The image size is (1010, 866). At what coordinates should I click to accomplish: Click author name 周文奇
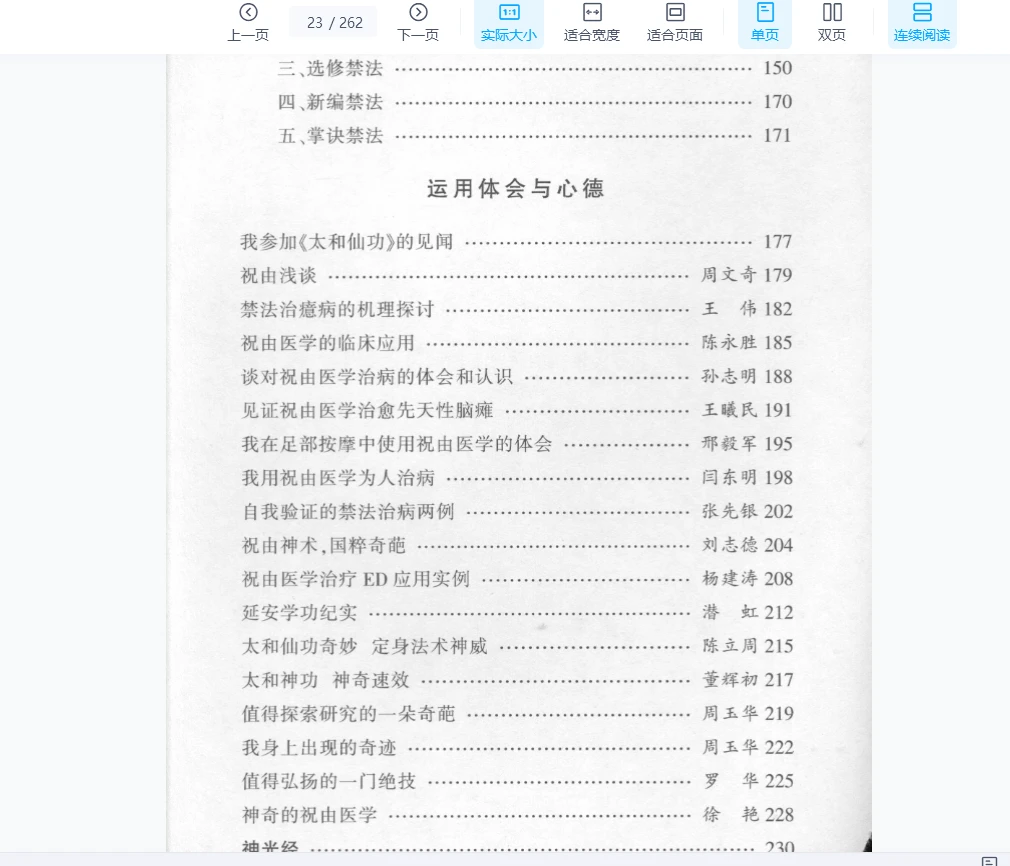pos(729,274)
